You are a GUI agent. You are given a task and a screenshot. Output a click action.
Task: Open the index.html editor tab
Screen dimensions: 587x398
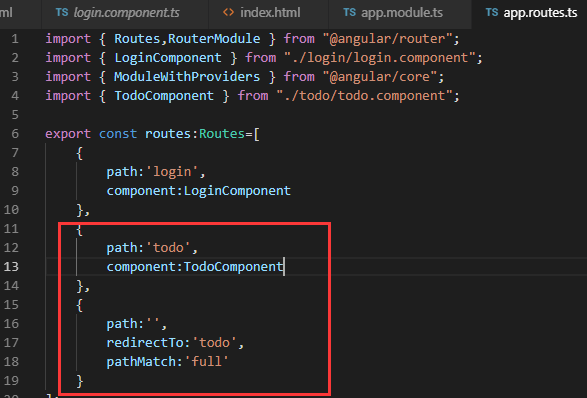pyautogui.click(x=268, y=13)
